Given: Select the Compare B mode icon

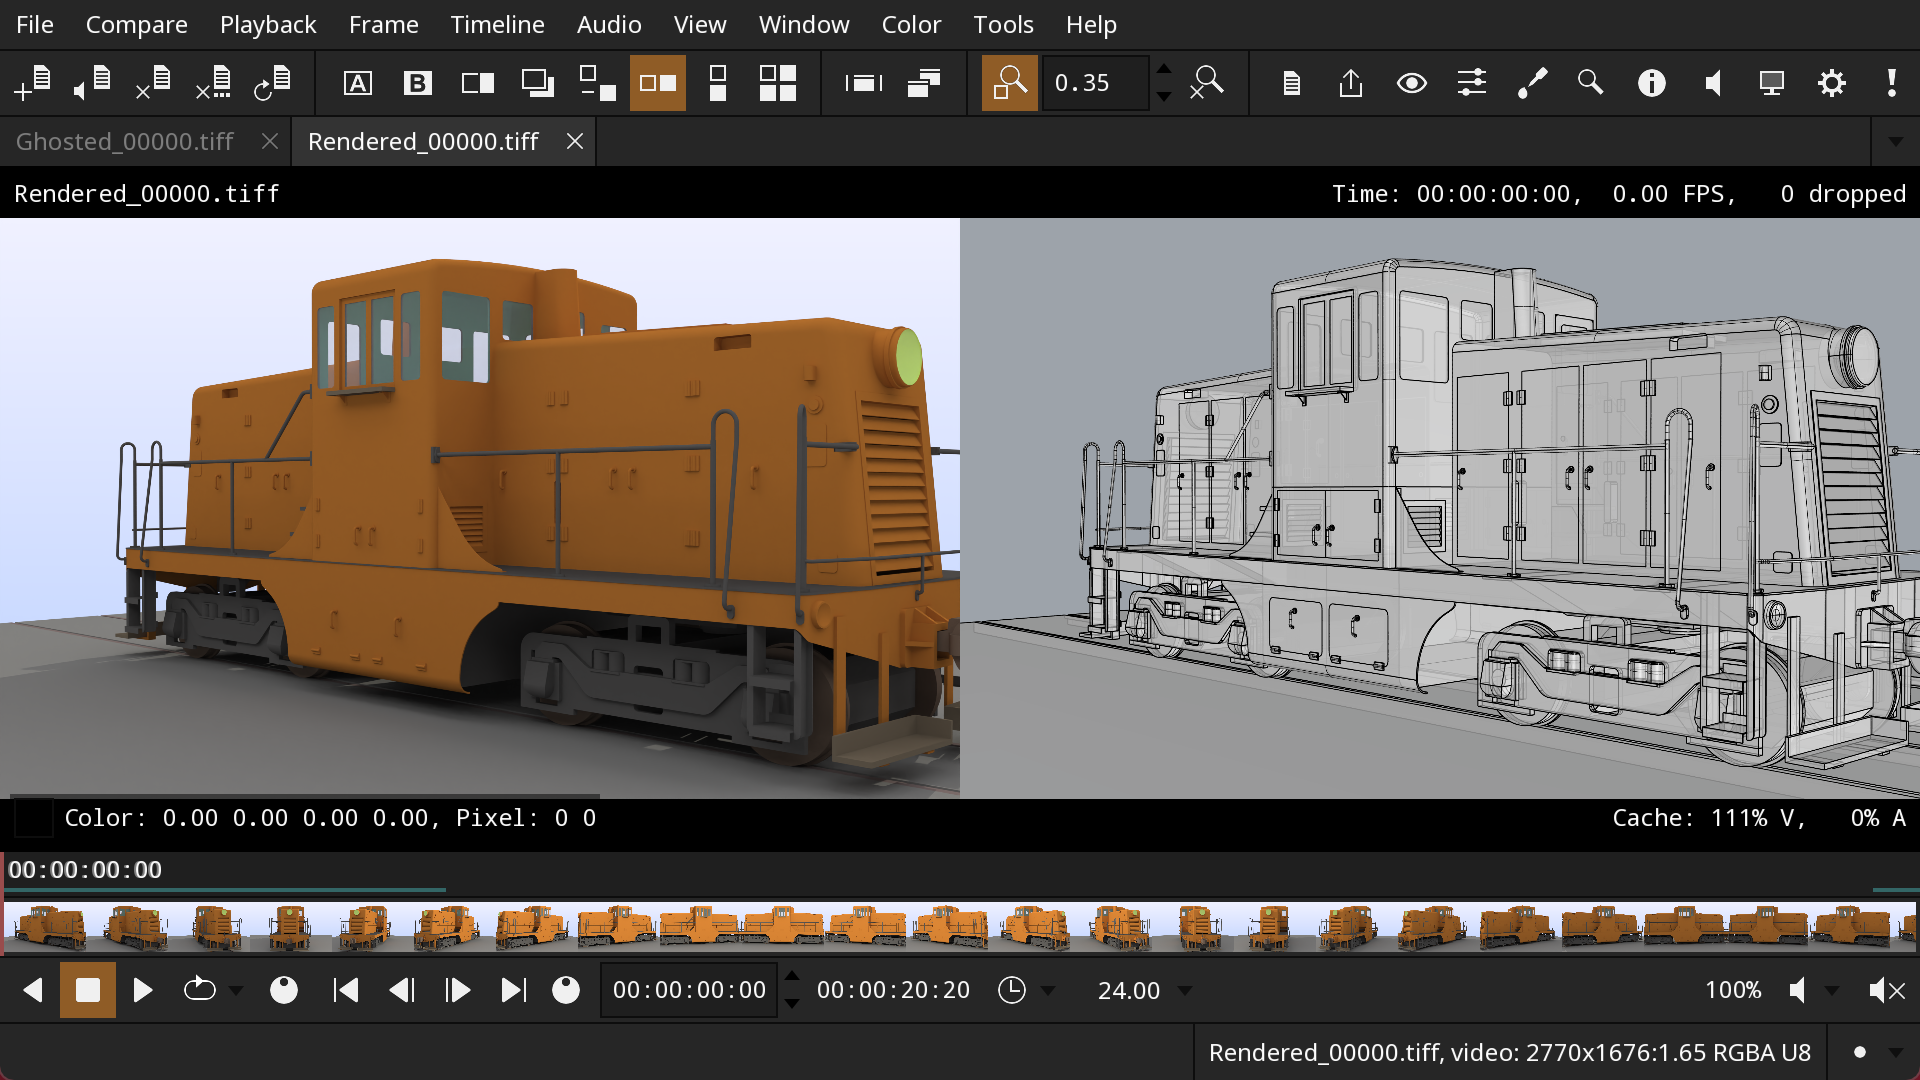Looking at the screenshot, I should coord(417,83).
